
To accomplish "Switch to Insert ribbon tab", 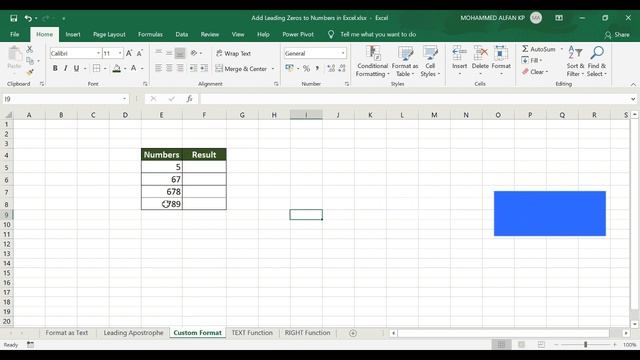I will (73, 34).
